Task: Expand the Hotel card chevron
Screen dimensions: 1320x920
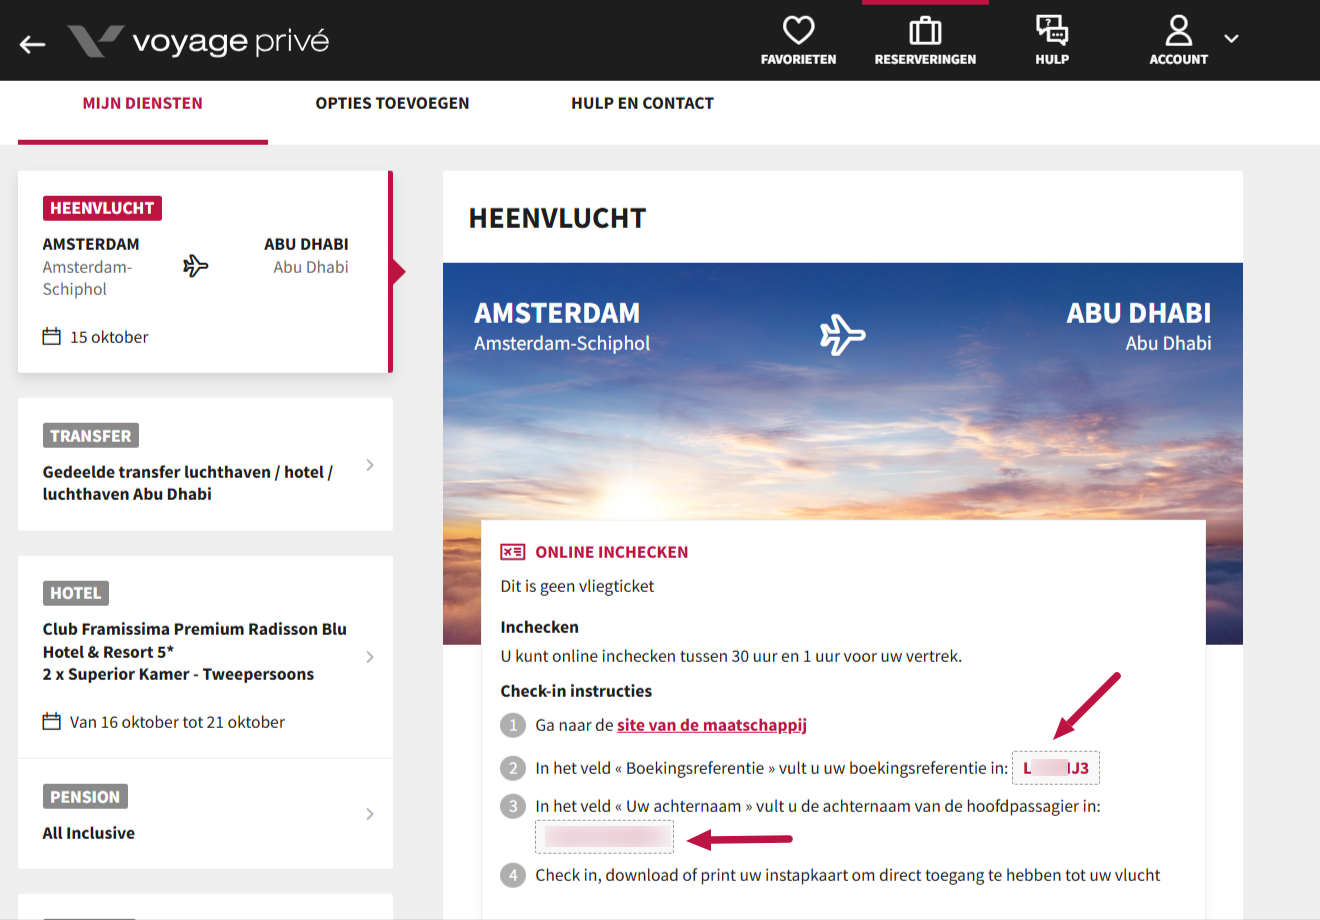Action: [370, 657]
